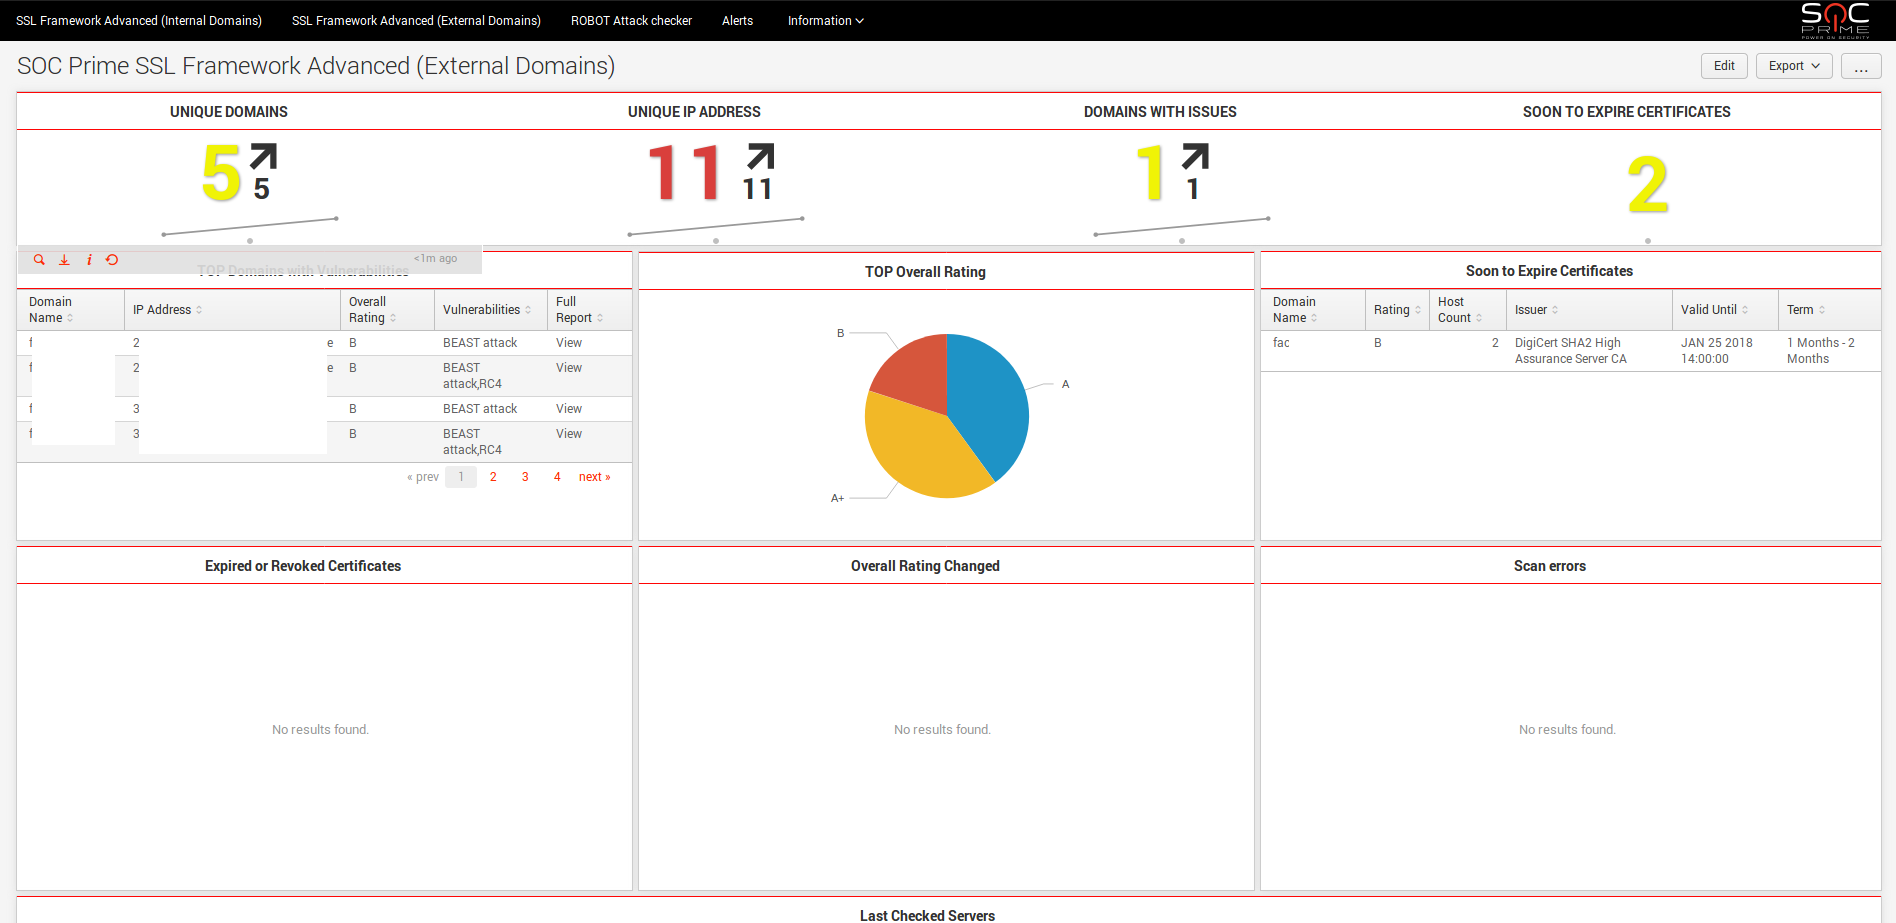
Task: Go to the Alerts tab
Action: [737, 21]
